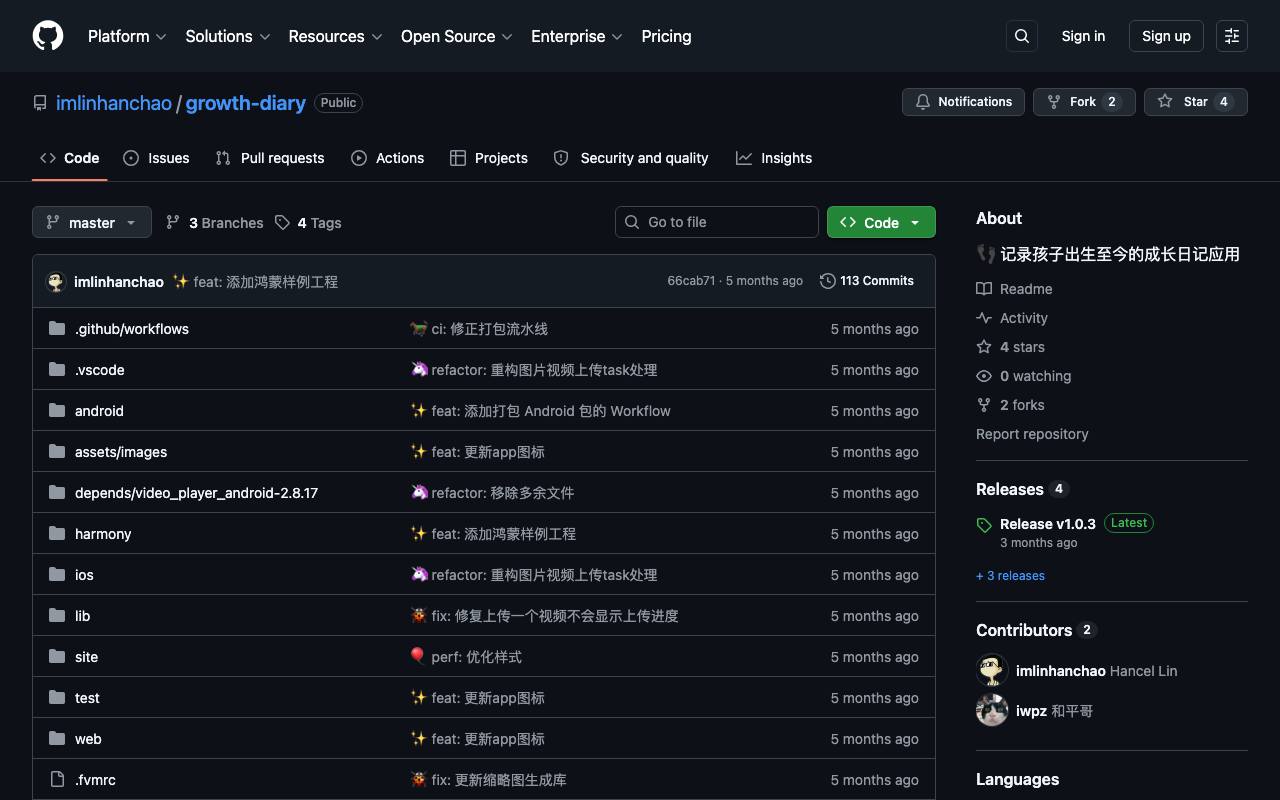This screenshot has width=1280, height=800.
Task: Show the + 3 releases link
Action: pyautogui.click(x=1010, y=576)
